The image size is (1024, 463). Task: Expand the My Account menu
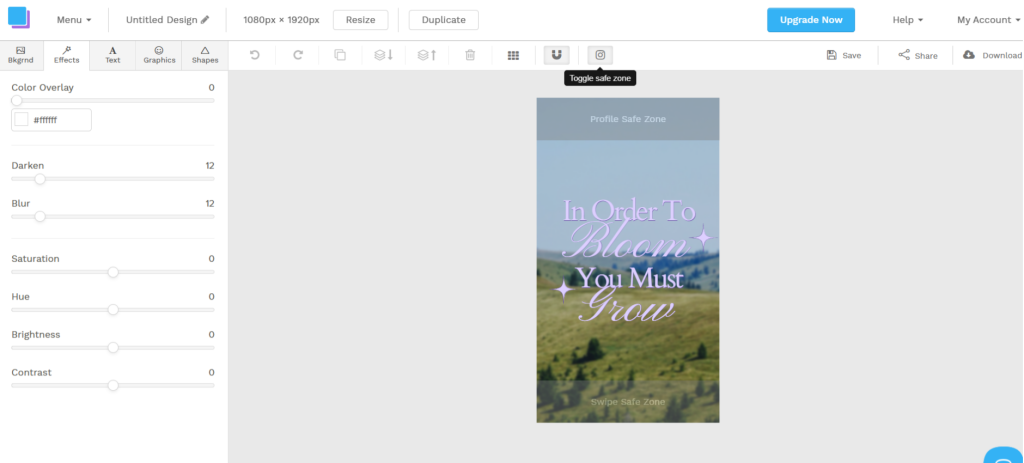point(989,20)
